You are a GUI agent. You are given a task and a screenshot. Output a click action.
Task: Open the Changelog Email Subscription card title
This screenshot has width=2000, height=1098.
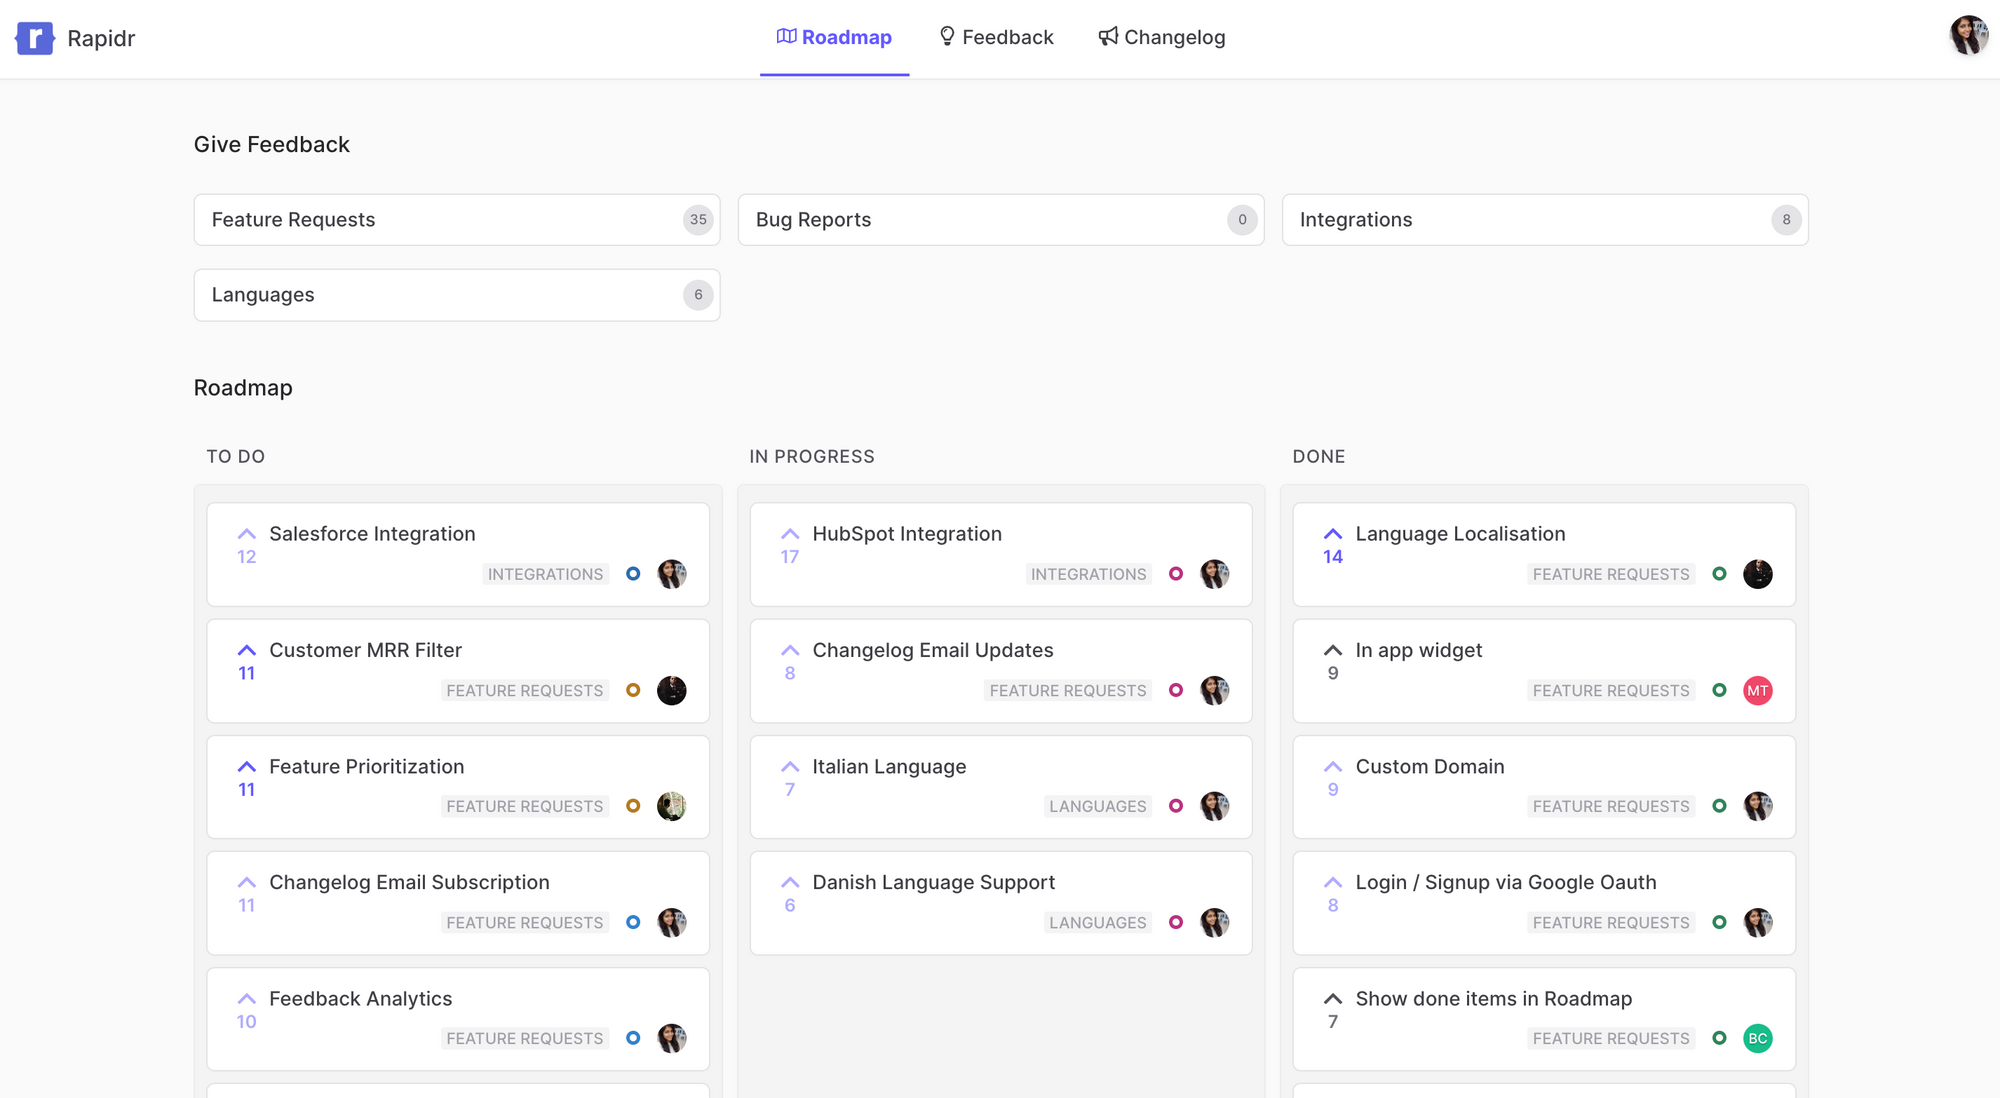(x=409, y=883)
